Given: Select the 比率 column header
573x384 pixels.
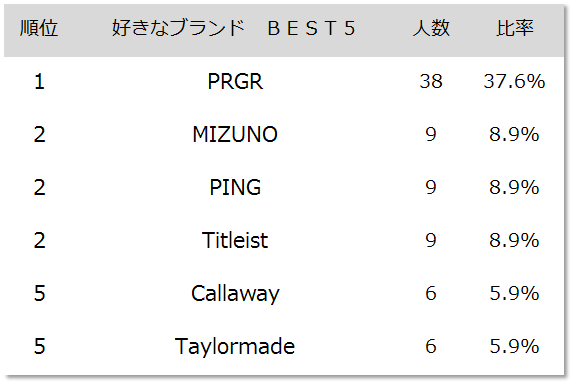Looking at the screenshot, I should (x=515, y=28).
